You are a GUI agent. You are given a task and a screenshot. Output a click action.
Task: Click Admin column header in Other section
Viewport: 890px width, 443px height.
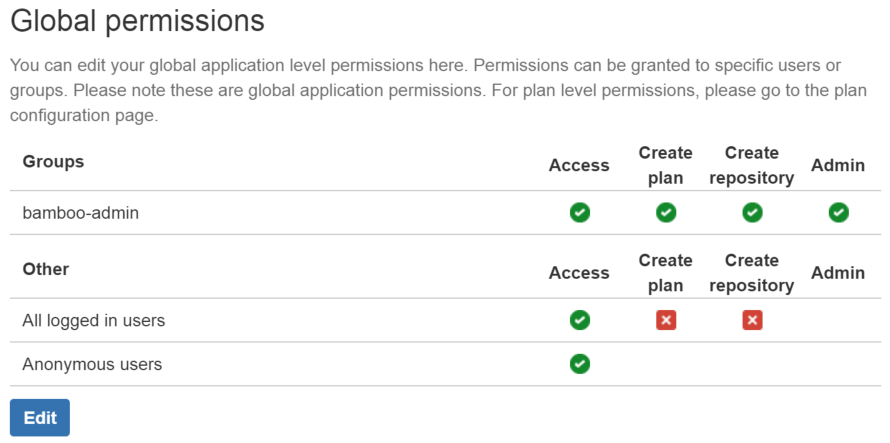click(x=839, y=273)
